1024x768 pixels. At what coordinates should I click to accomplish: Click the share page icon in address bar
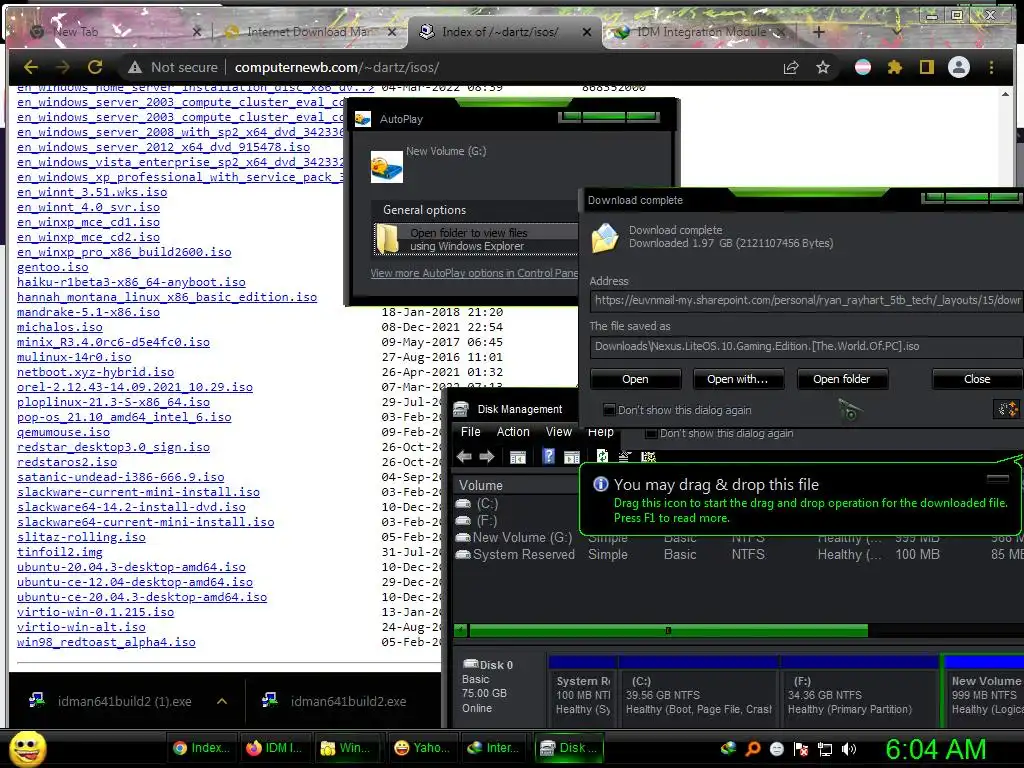[791, 67]
